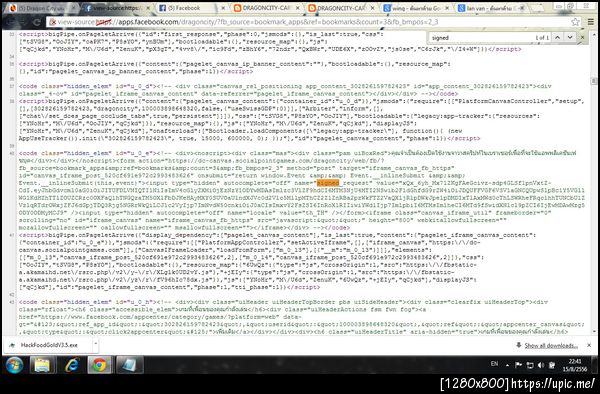Go to the next find result
Viewport: 600px width, 394px height.
click(x=570, y=37)
